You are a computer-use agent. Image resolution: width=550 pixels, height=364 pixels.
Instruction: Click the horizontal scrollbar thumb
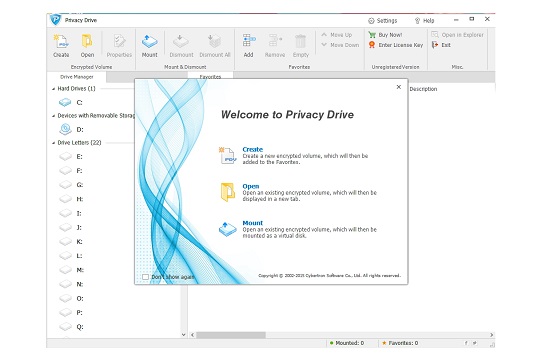231,335
